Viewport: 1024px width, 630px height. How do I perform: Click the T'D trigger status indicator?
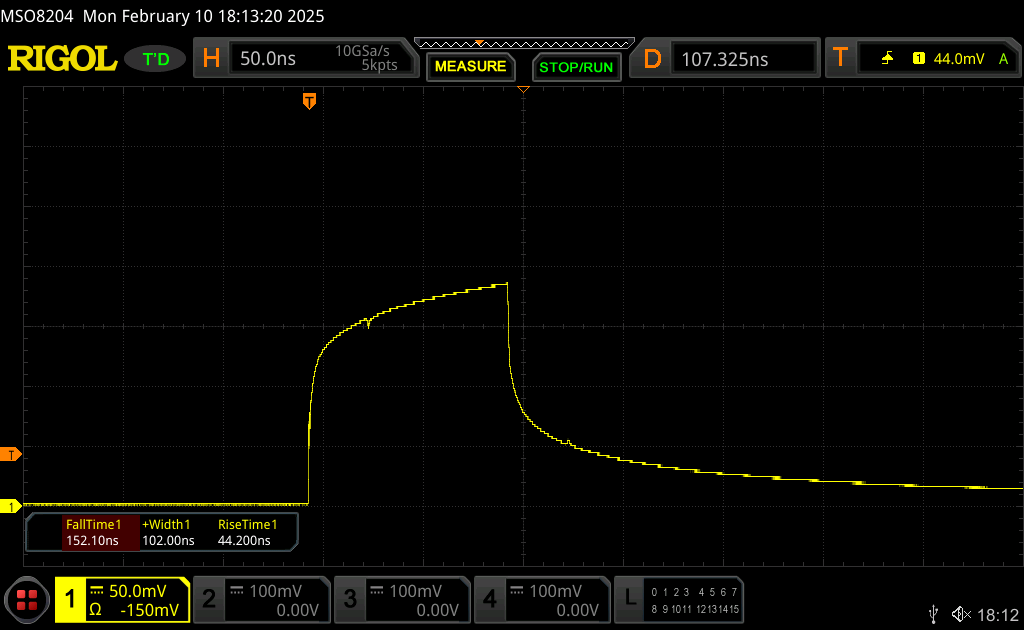[x=156, y=59]
